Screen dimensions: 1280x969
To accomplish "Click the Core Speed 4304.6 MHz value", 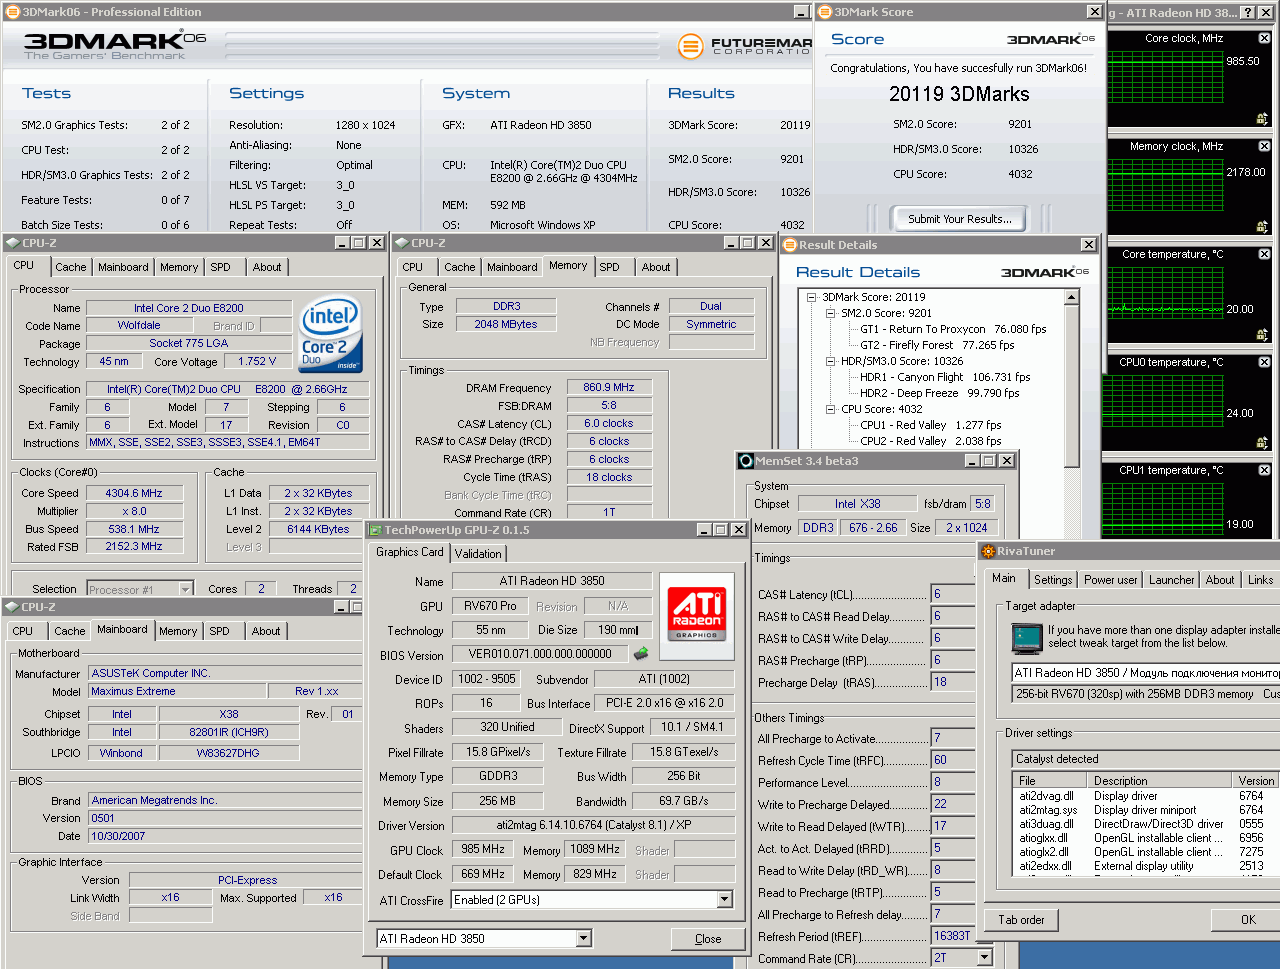I will point(134,493).
